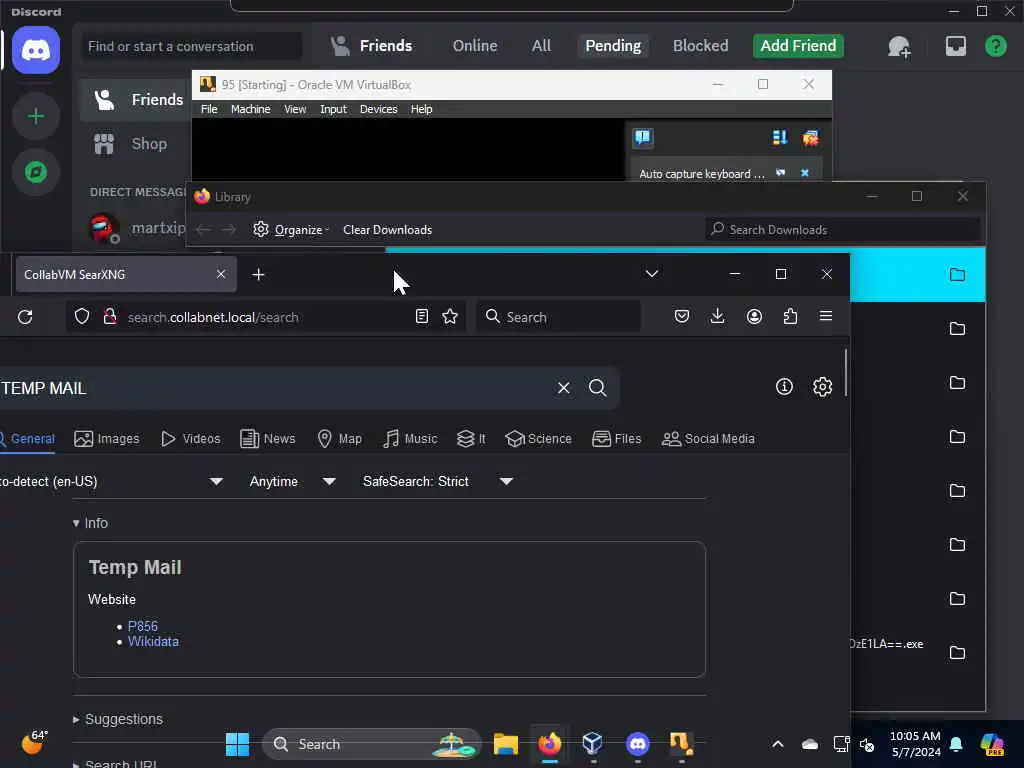
Task: Open the Discord help question mark icon
Action: point(995,46)
